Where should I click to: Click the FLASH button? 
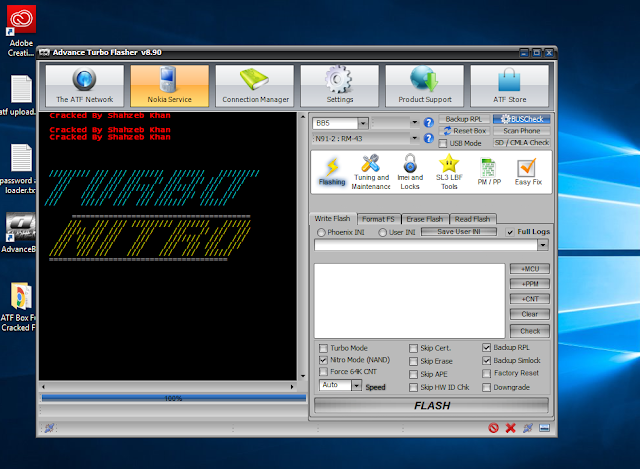431,406
